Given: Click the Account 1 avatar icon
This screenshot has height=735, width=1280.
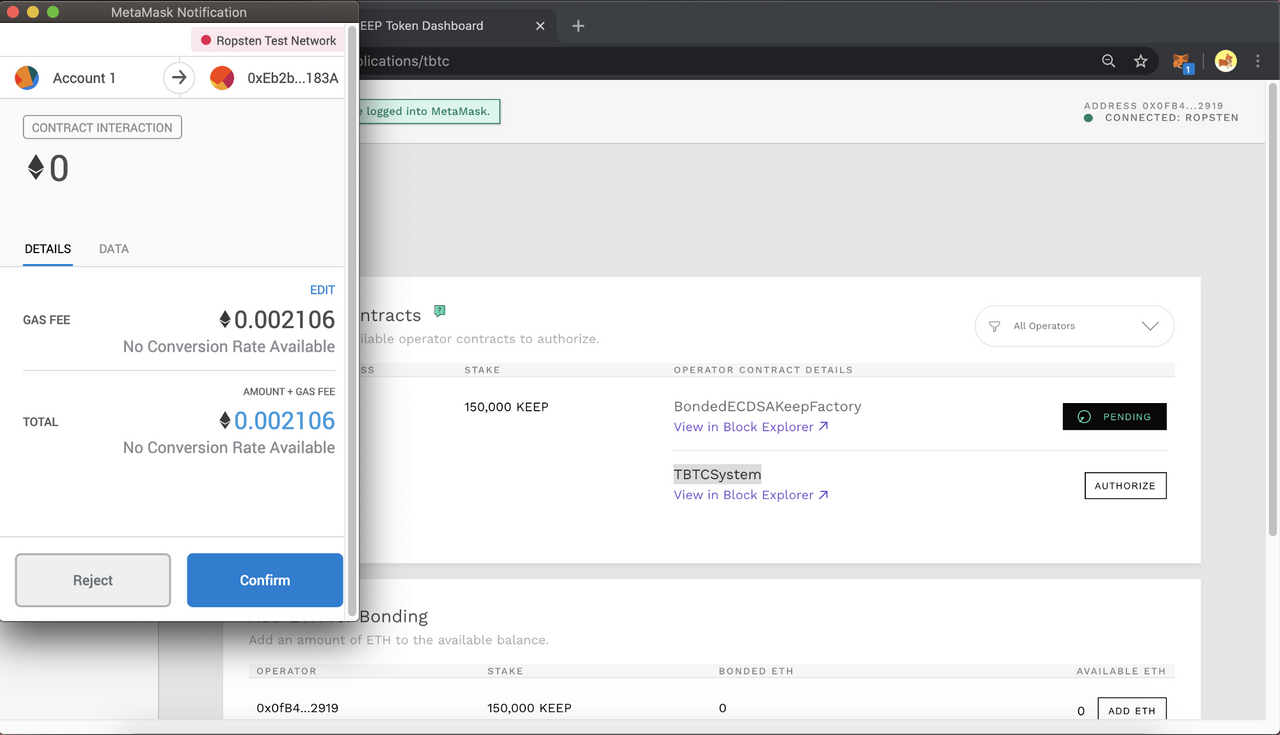Looking at the screenshot, I should click(x=27, y=78).
